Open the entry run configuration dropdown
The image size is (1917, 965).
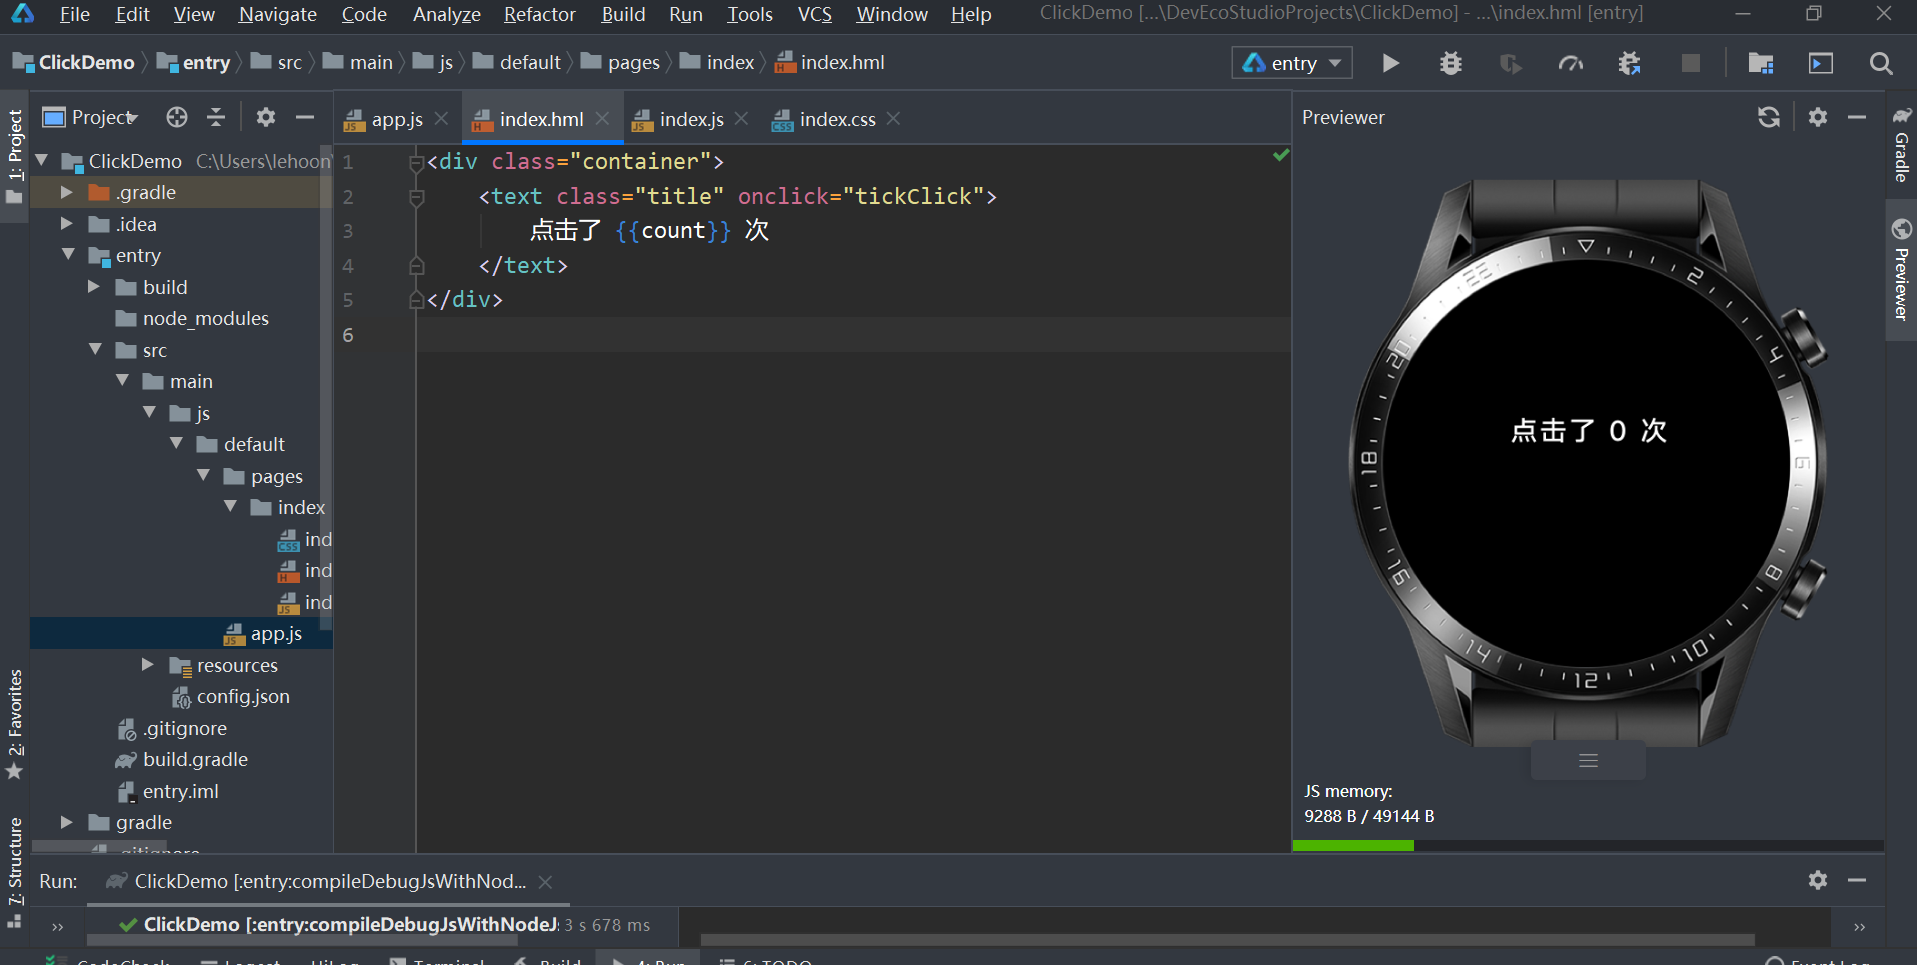1292,63
